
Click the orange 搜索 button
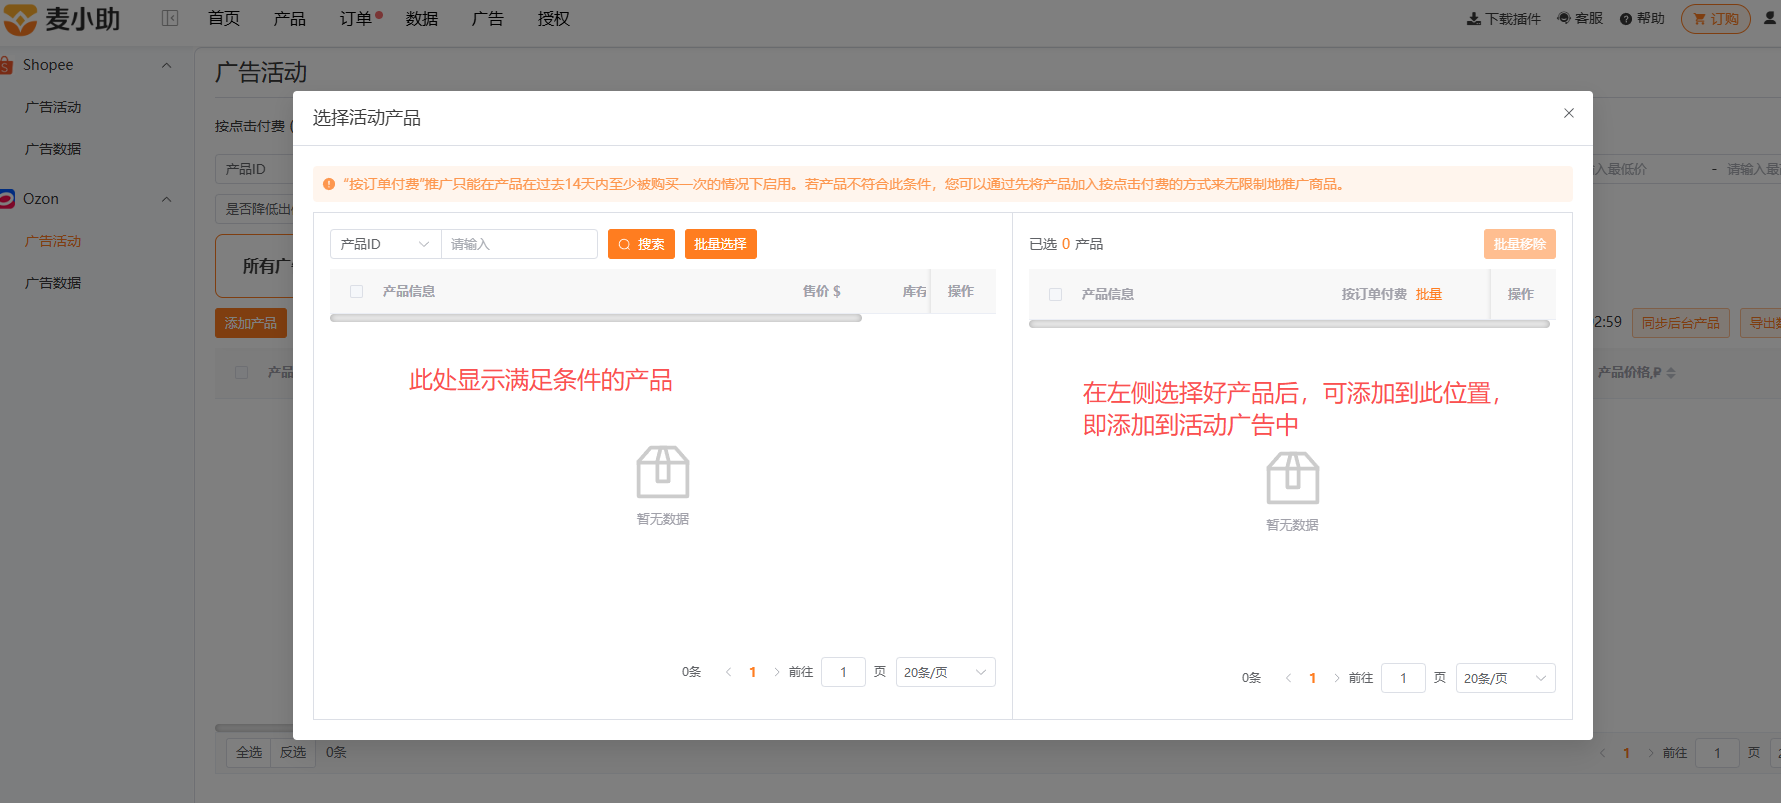pos(641,244)
